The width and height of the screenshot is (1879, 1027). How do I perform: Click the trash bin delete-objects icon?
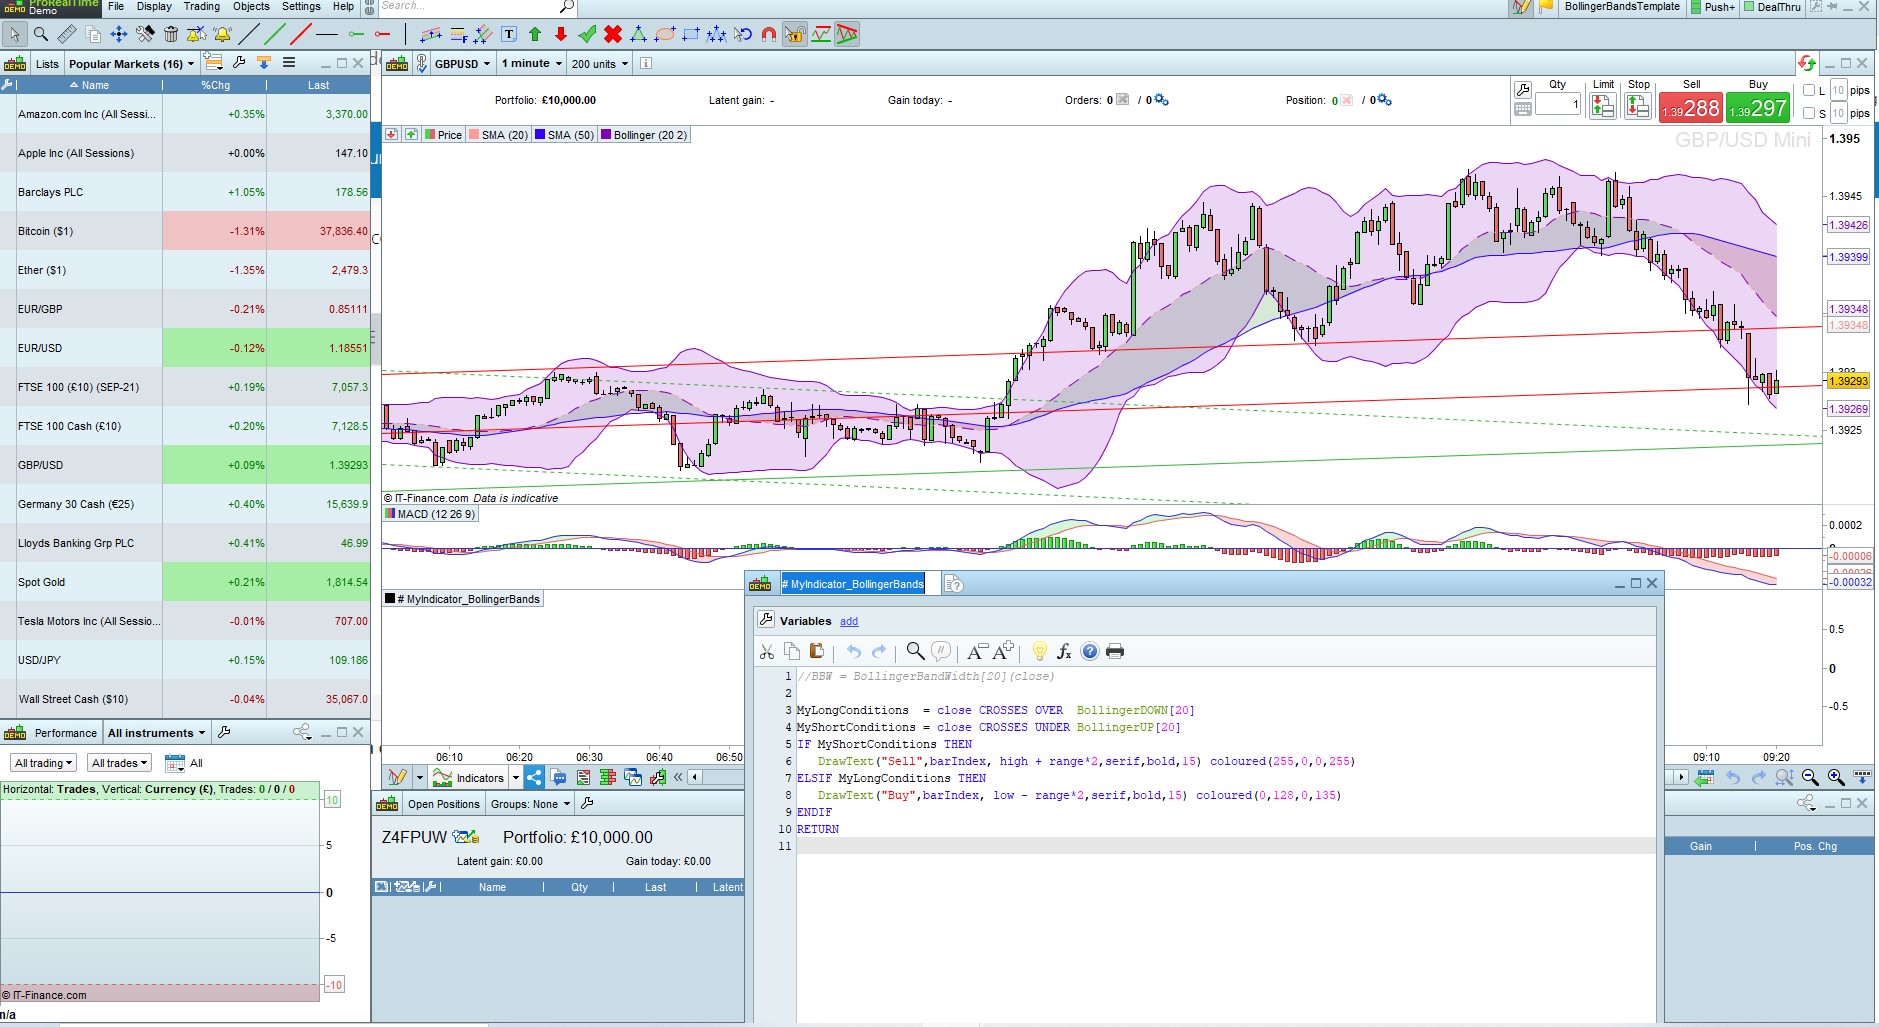click(171, 35)
